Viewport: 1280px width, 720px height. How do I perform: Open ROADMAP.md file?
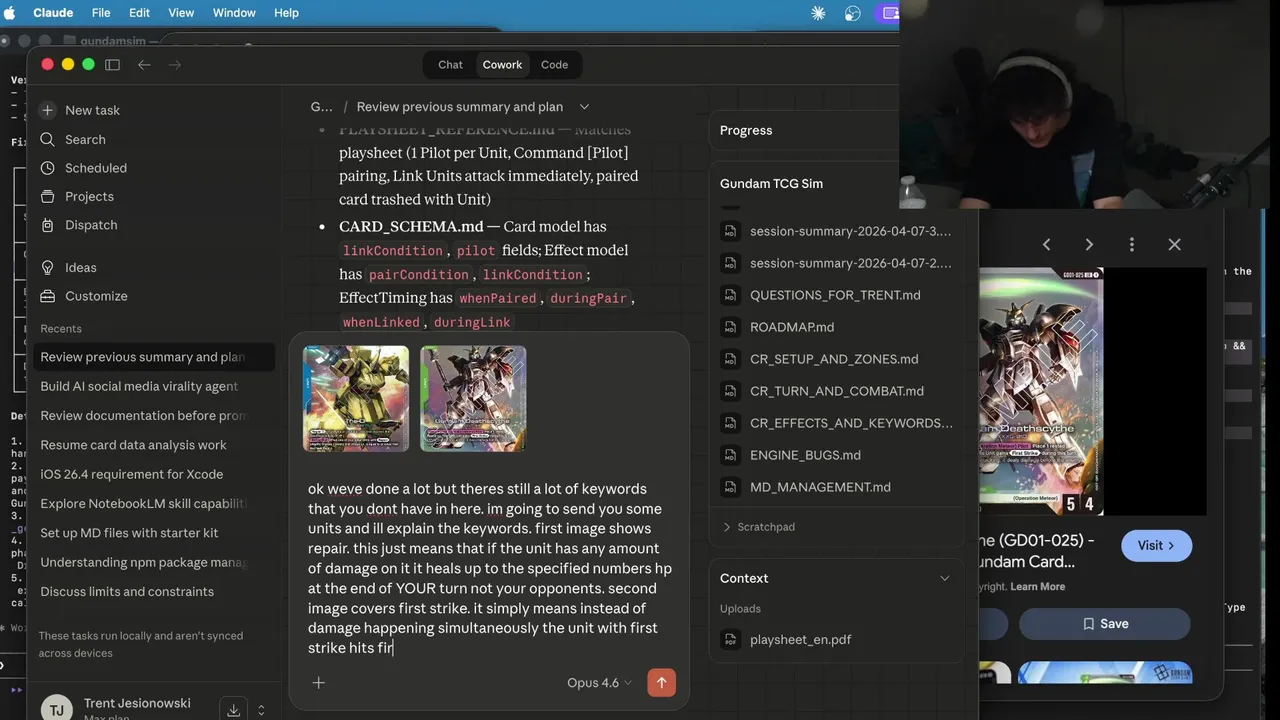[x=791, y=327]
